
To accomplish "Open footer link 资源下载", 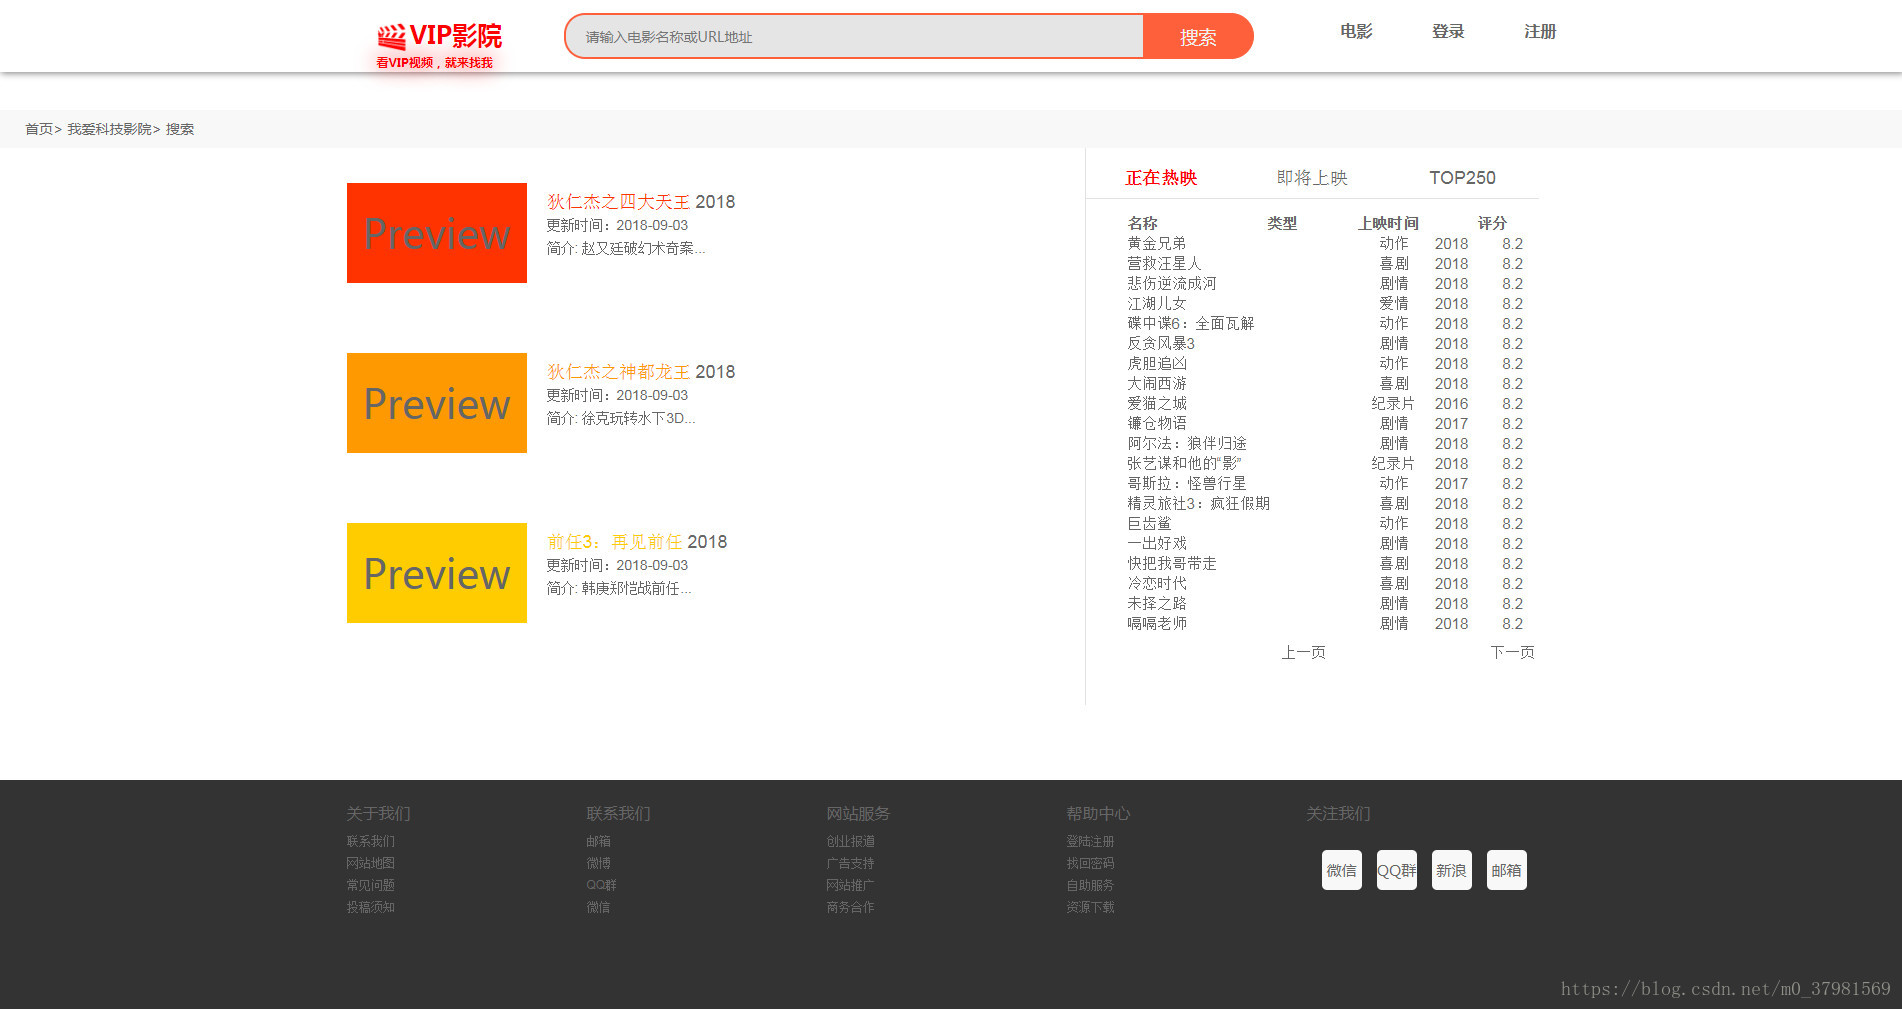I will 1091,907.
